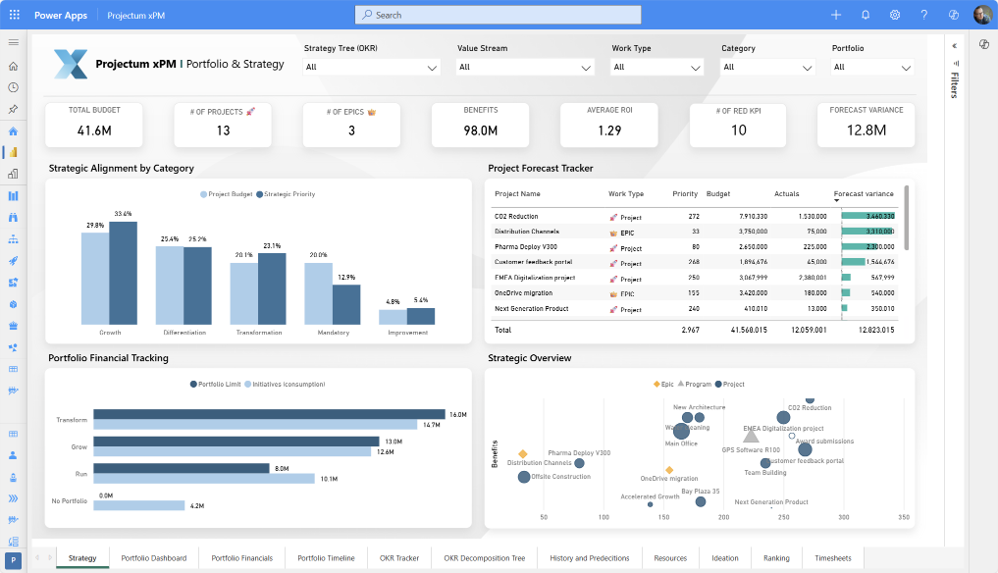The width and height of the screenshot is (998, 573).
Task: Click the Strategic Priority legend swatch
Action: (259, 194)
